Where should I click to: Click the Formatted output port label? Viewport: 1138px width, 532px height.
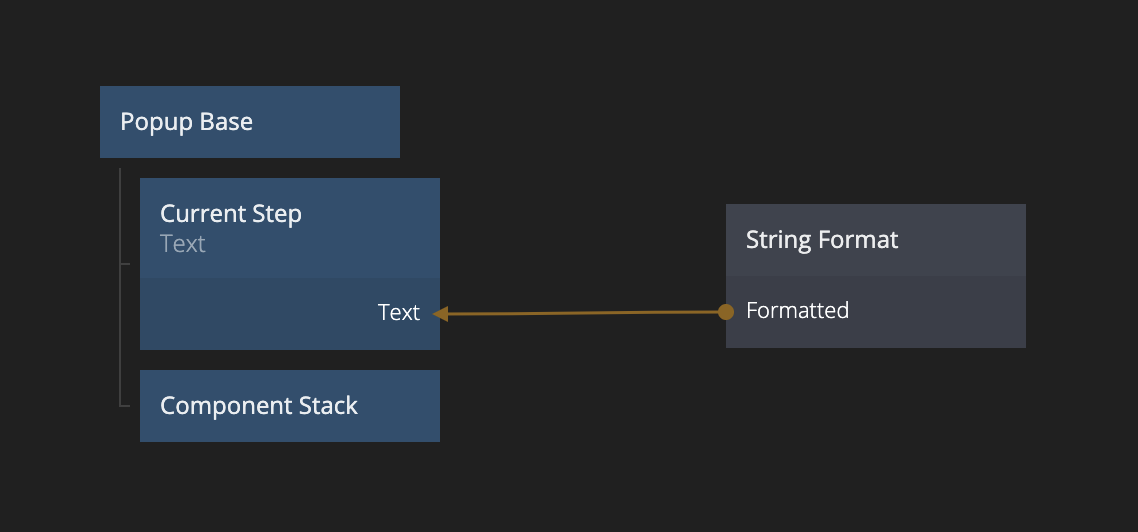[797, 311]
